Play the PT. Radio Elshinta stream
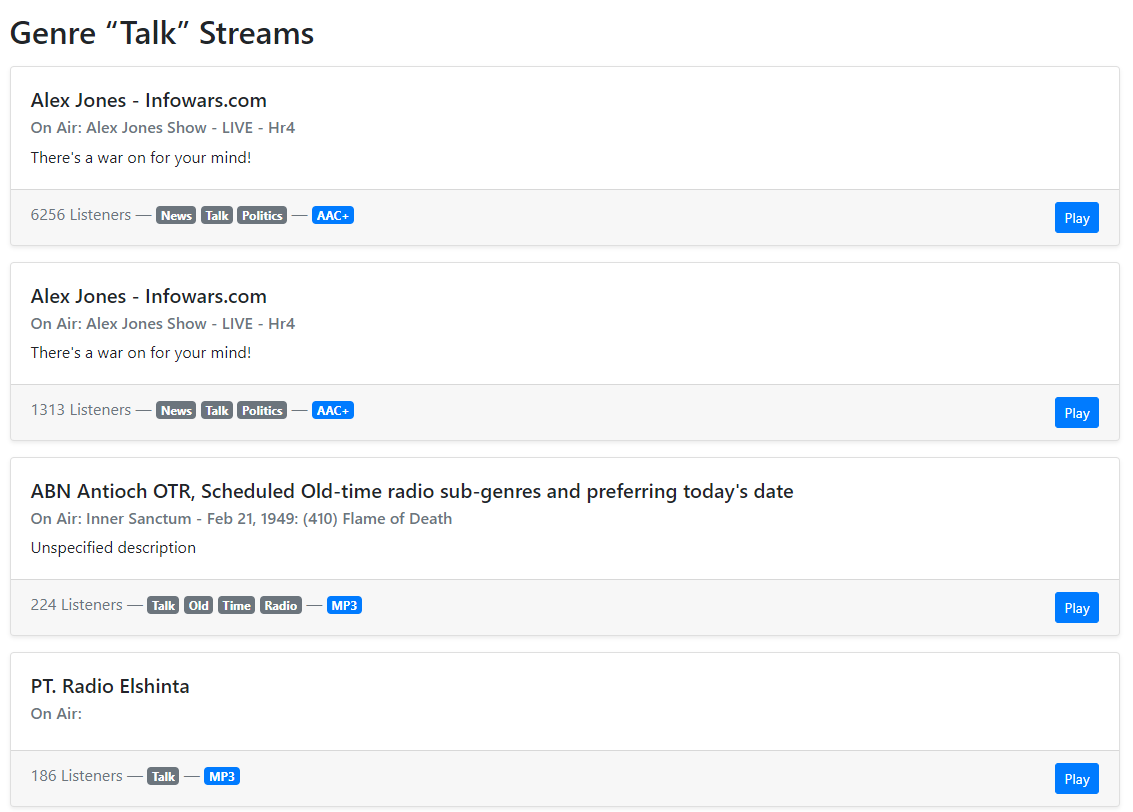The image size is (1133, 812). click(1076, 779)
